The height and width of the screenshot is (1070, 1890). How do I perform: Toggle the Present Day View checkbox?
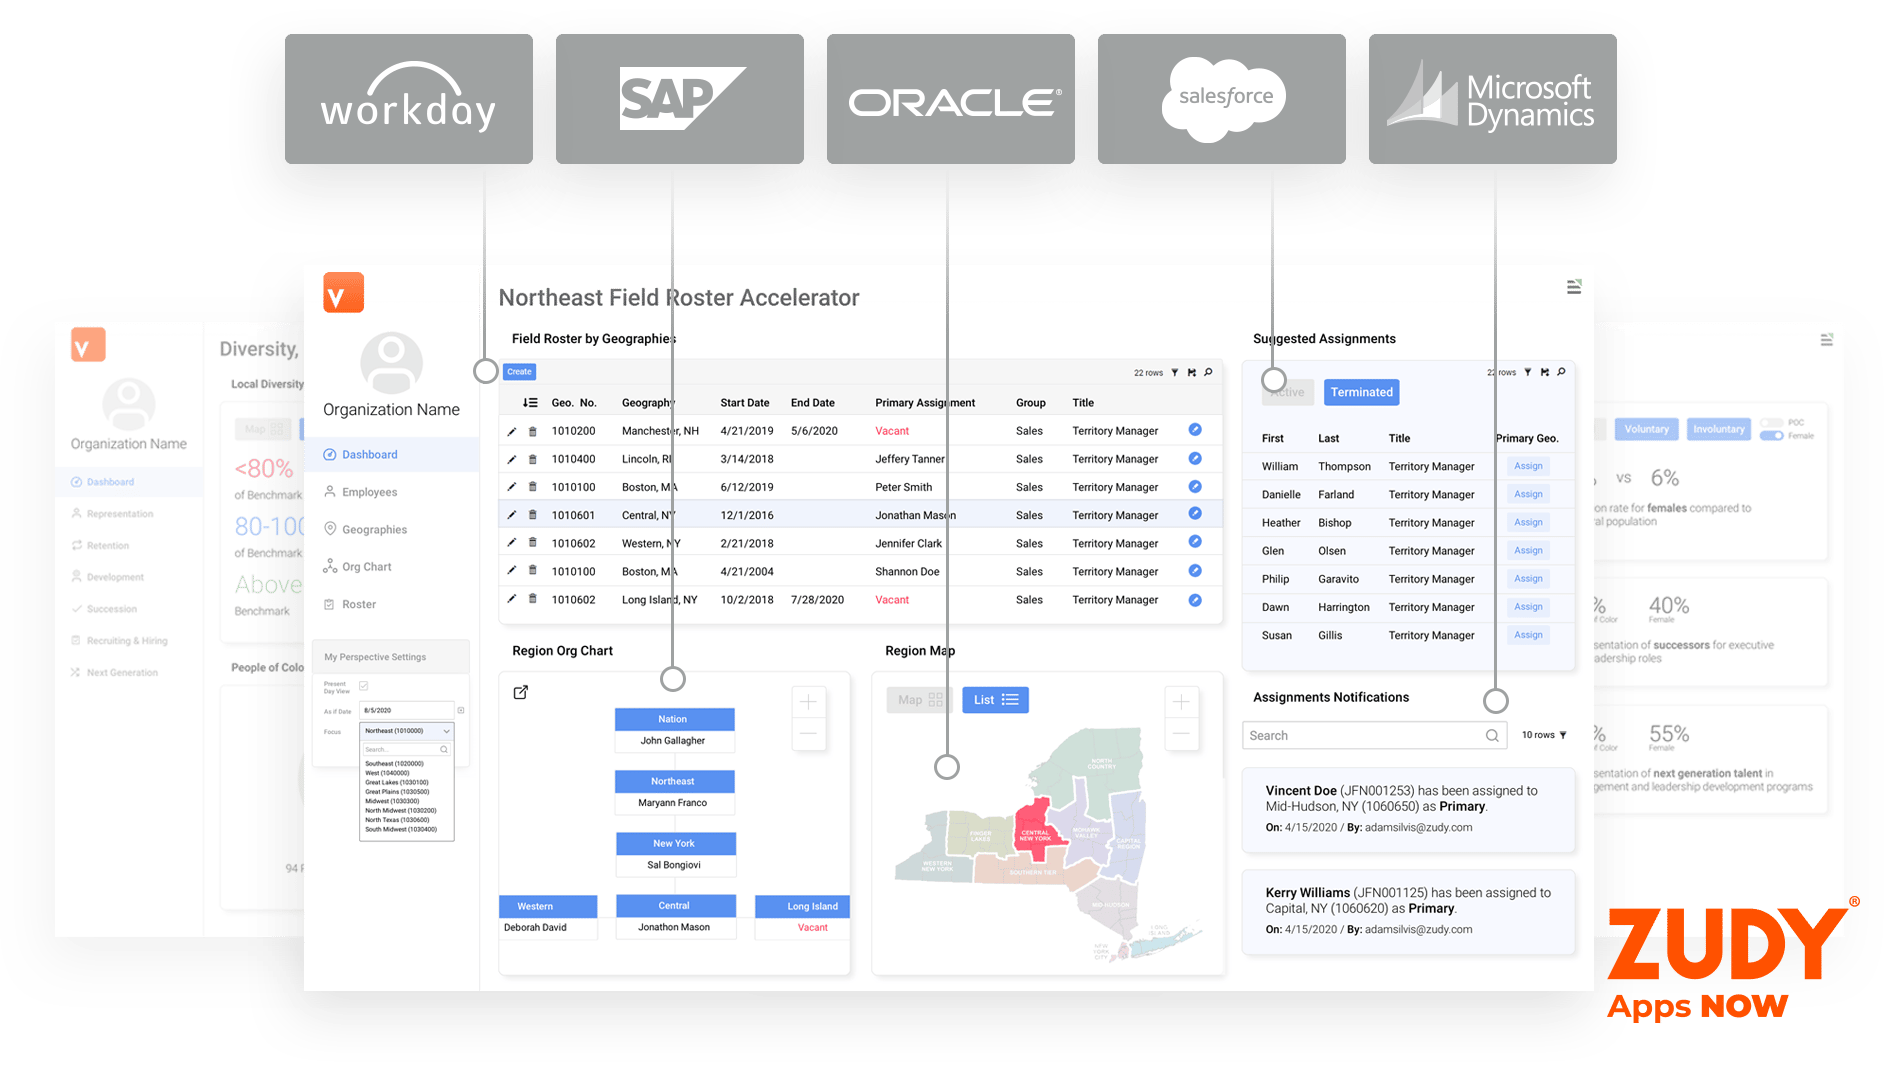point(364,686)
